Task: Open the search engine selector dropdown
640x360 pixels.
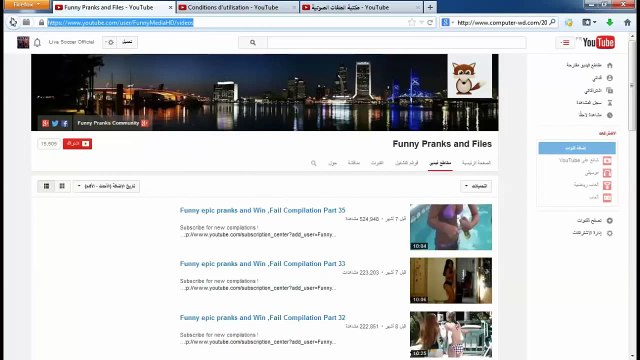Action: click(447, 22)
